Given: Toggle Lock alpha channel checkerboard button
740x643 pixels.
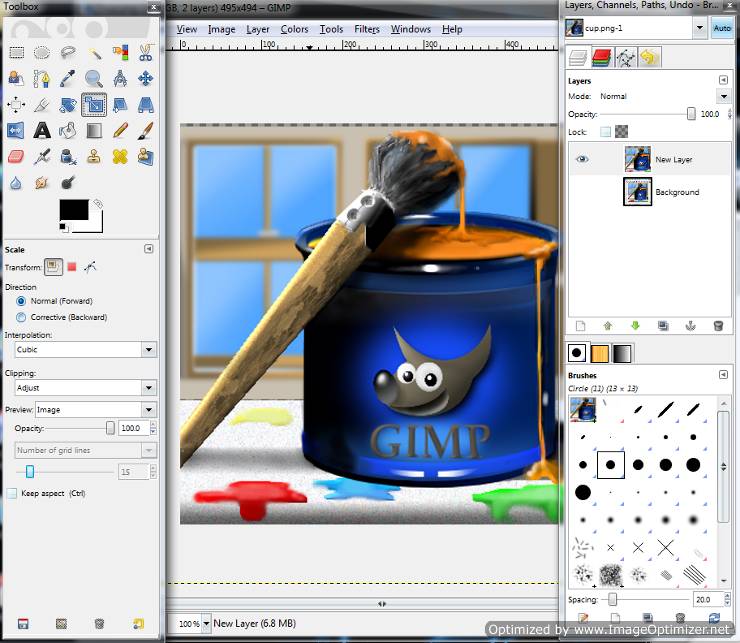Looking at the screenshot, I should coord(622,132).
